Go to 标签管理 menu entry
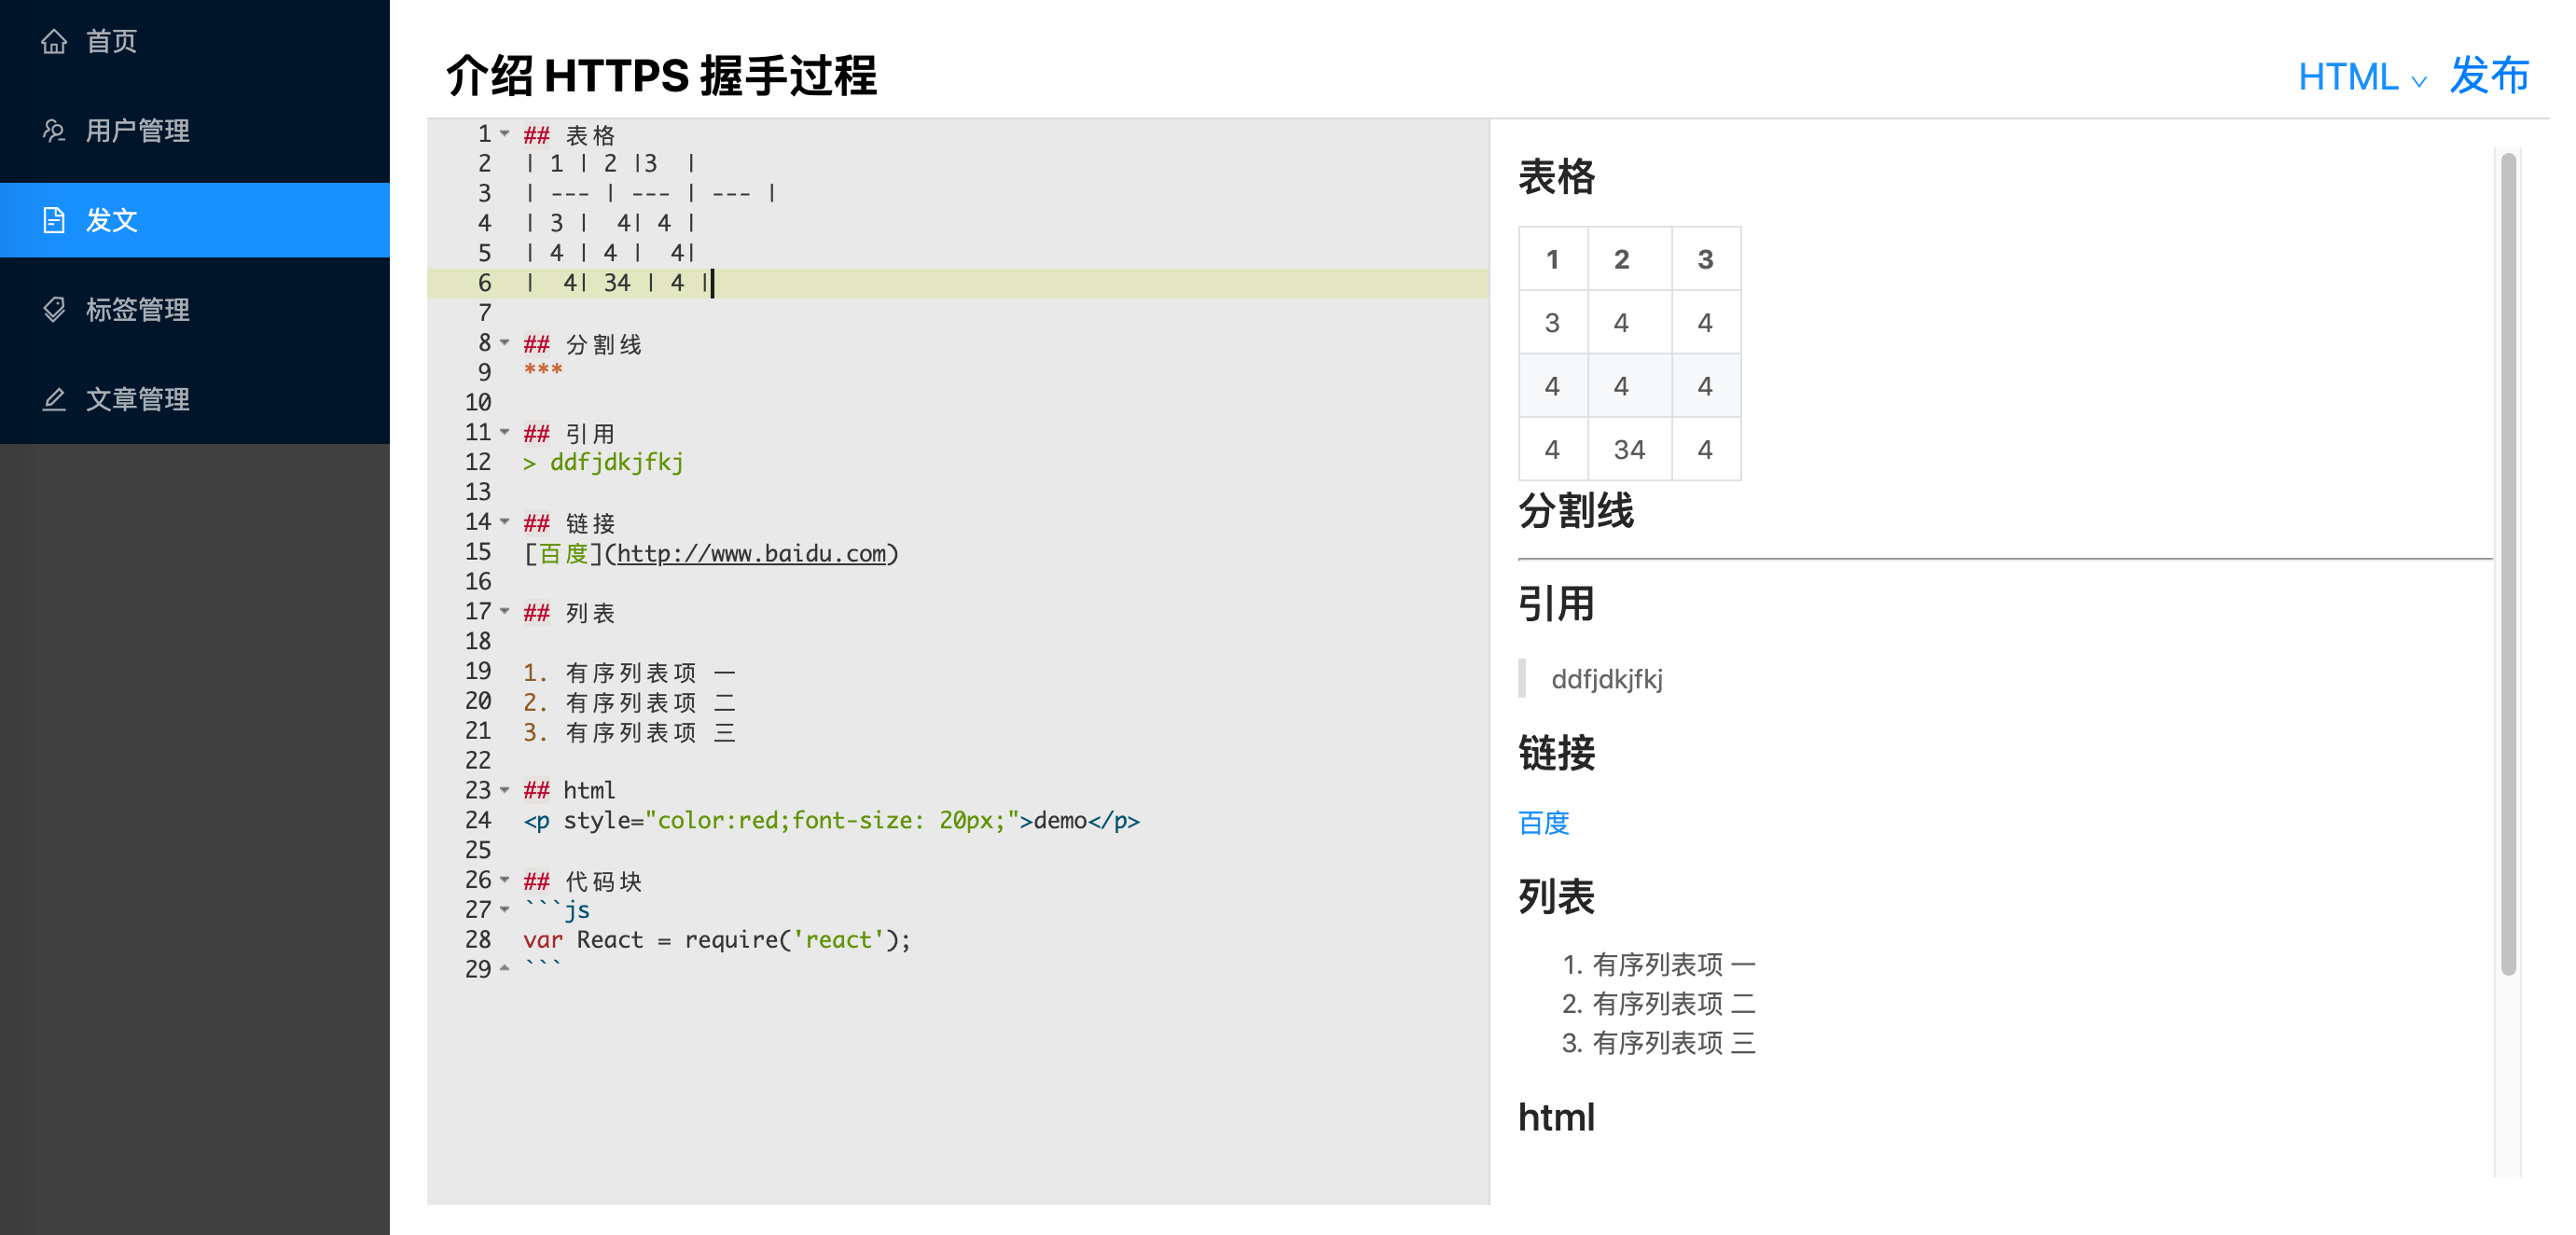 (137, 310)
